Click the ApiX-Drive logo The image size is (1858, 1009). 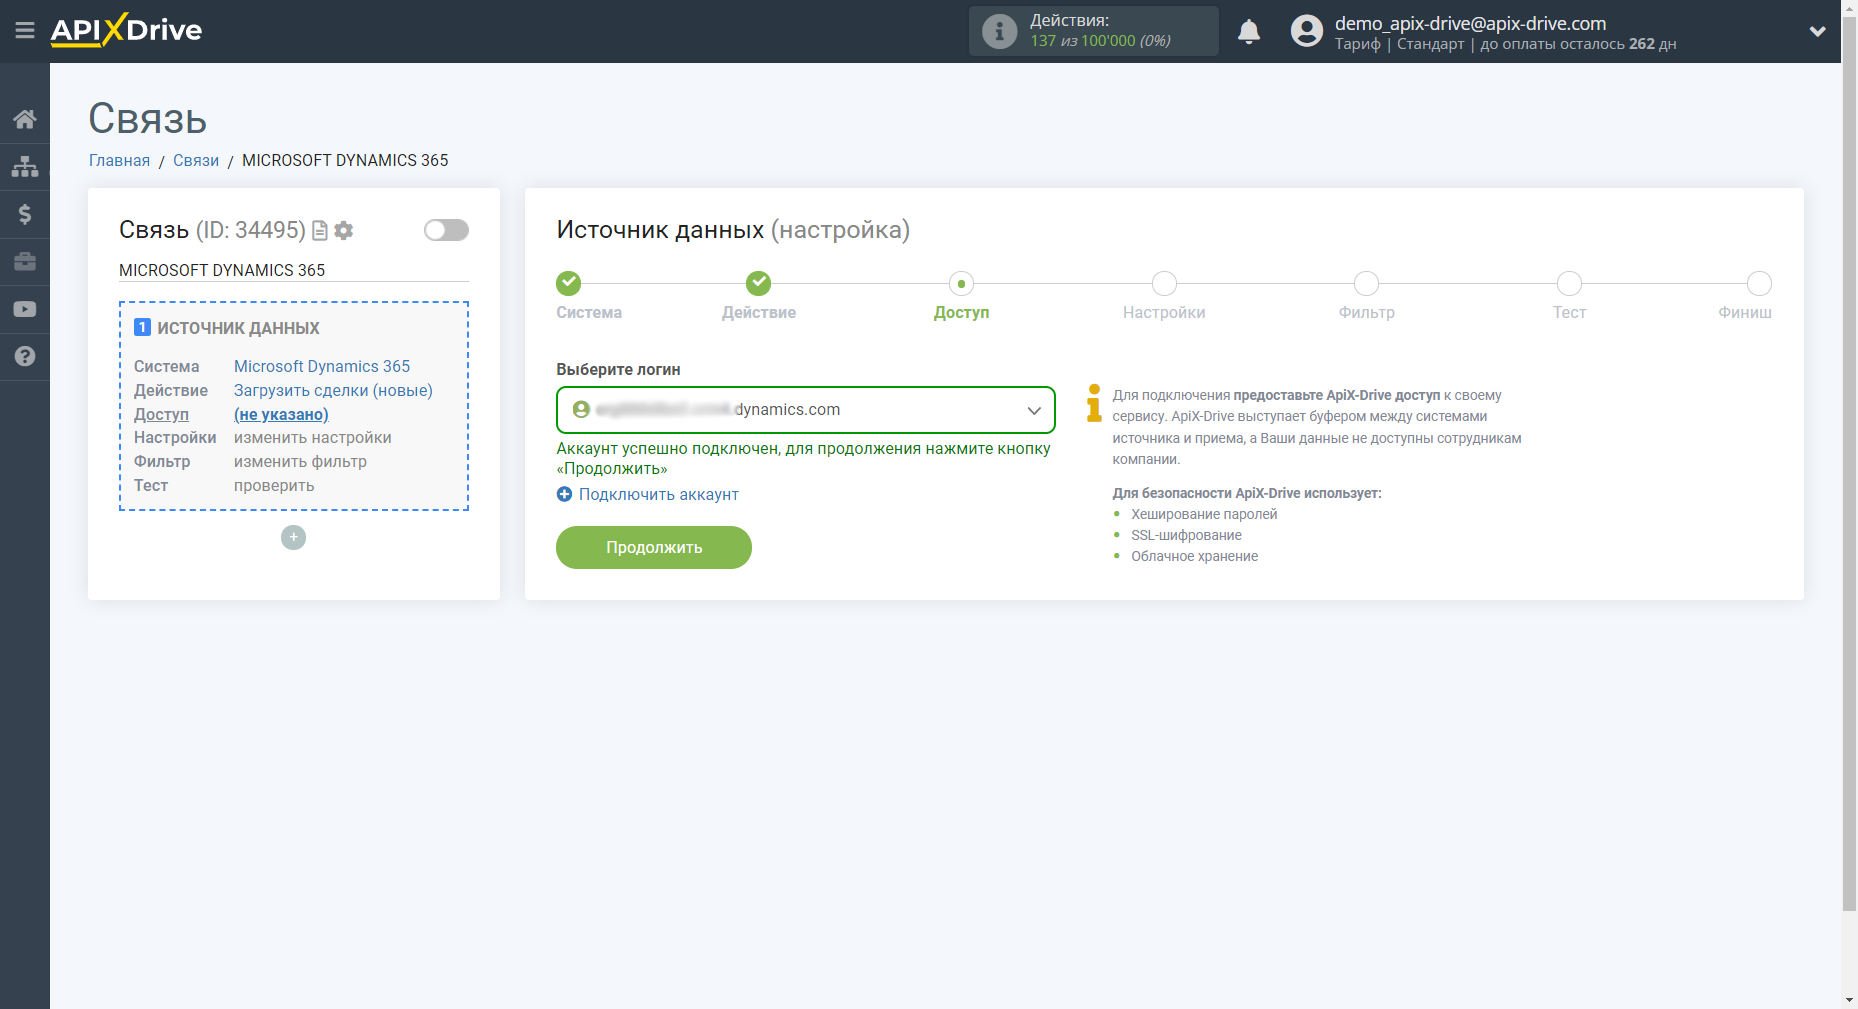coord(126,30)
